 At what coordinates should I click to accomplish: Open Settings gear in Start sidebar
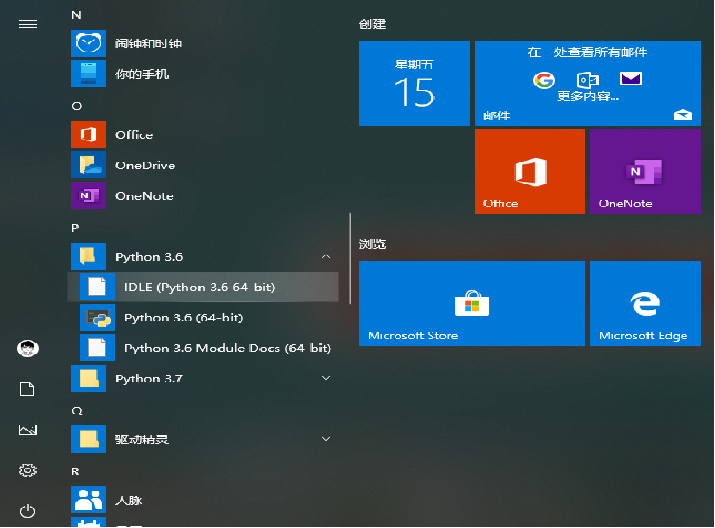(x=28, y=470)
